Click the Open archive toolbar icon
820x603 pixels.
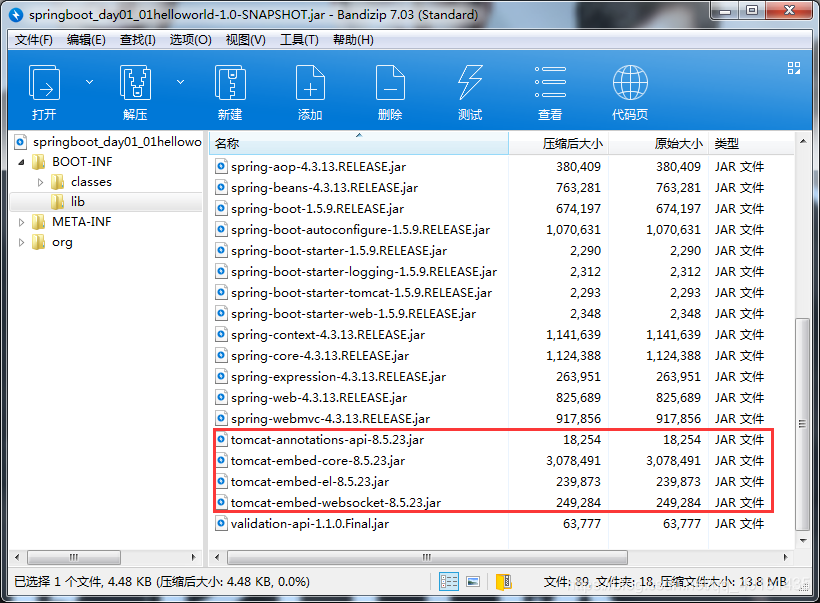point(44,83)
